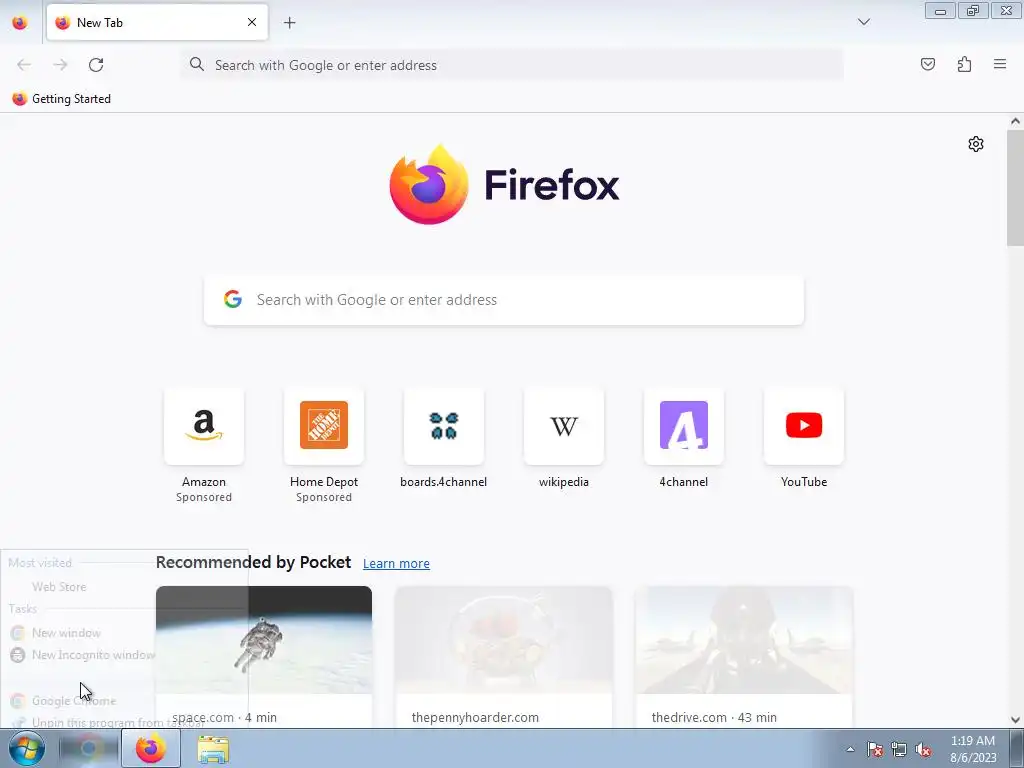Open the 4channel shortcut tile
This screenshot has height=768, width=1024.
click(x=684, y=426)
